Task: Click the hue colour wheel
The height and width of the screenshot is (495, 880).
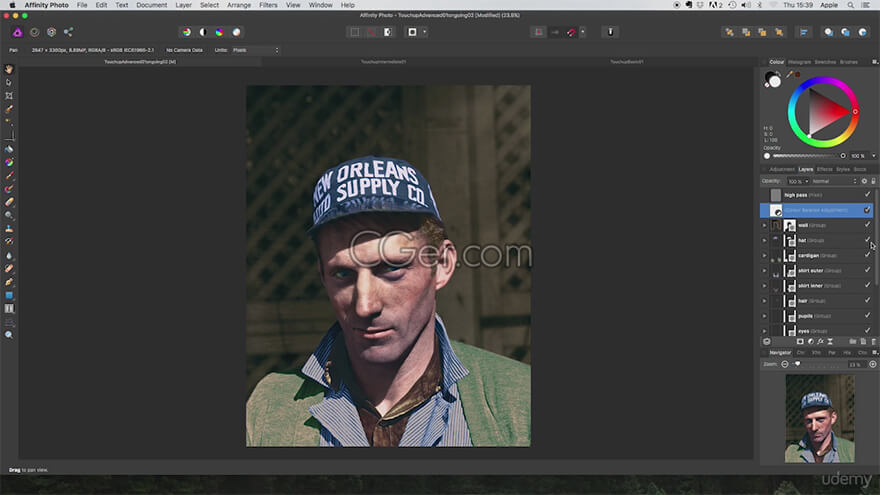Action: 823,112
